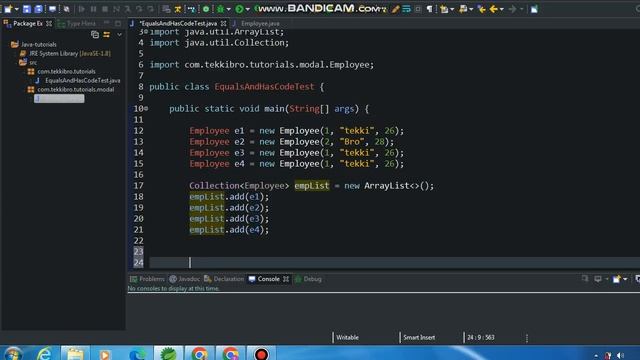The image size is (640, 360).
Task: Click the Writable status bar entry
Action: pos(347,338)
